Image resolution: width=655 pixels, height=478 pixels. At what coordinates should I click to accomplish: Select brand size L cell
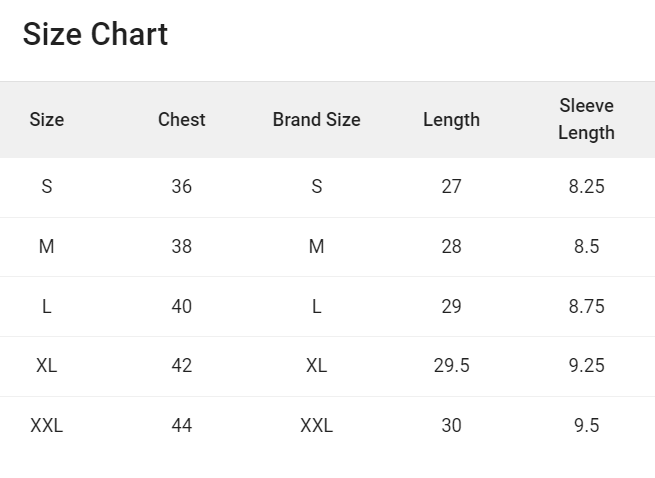pos(317,307)
